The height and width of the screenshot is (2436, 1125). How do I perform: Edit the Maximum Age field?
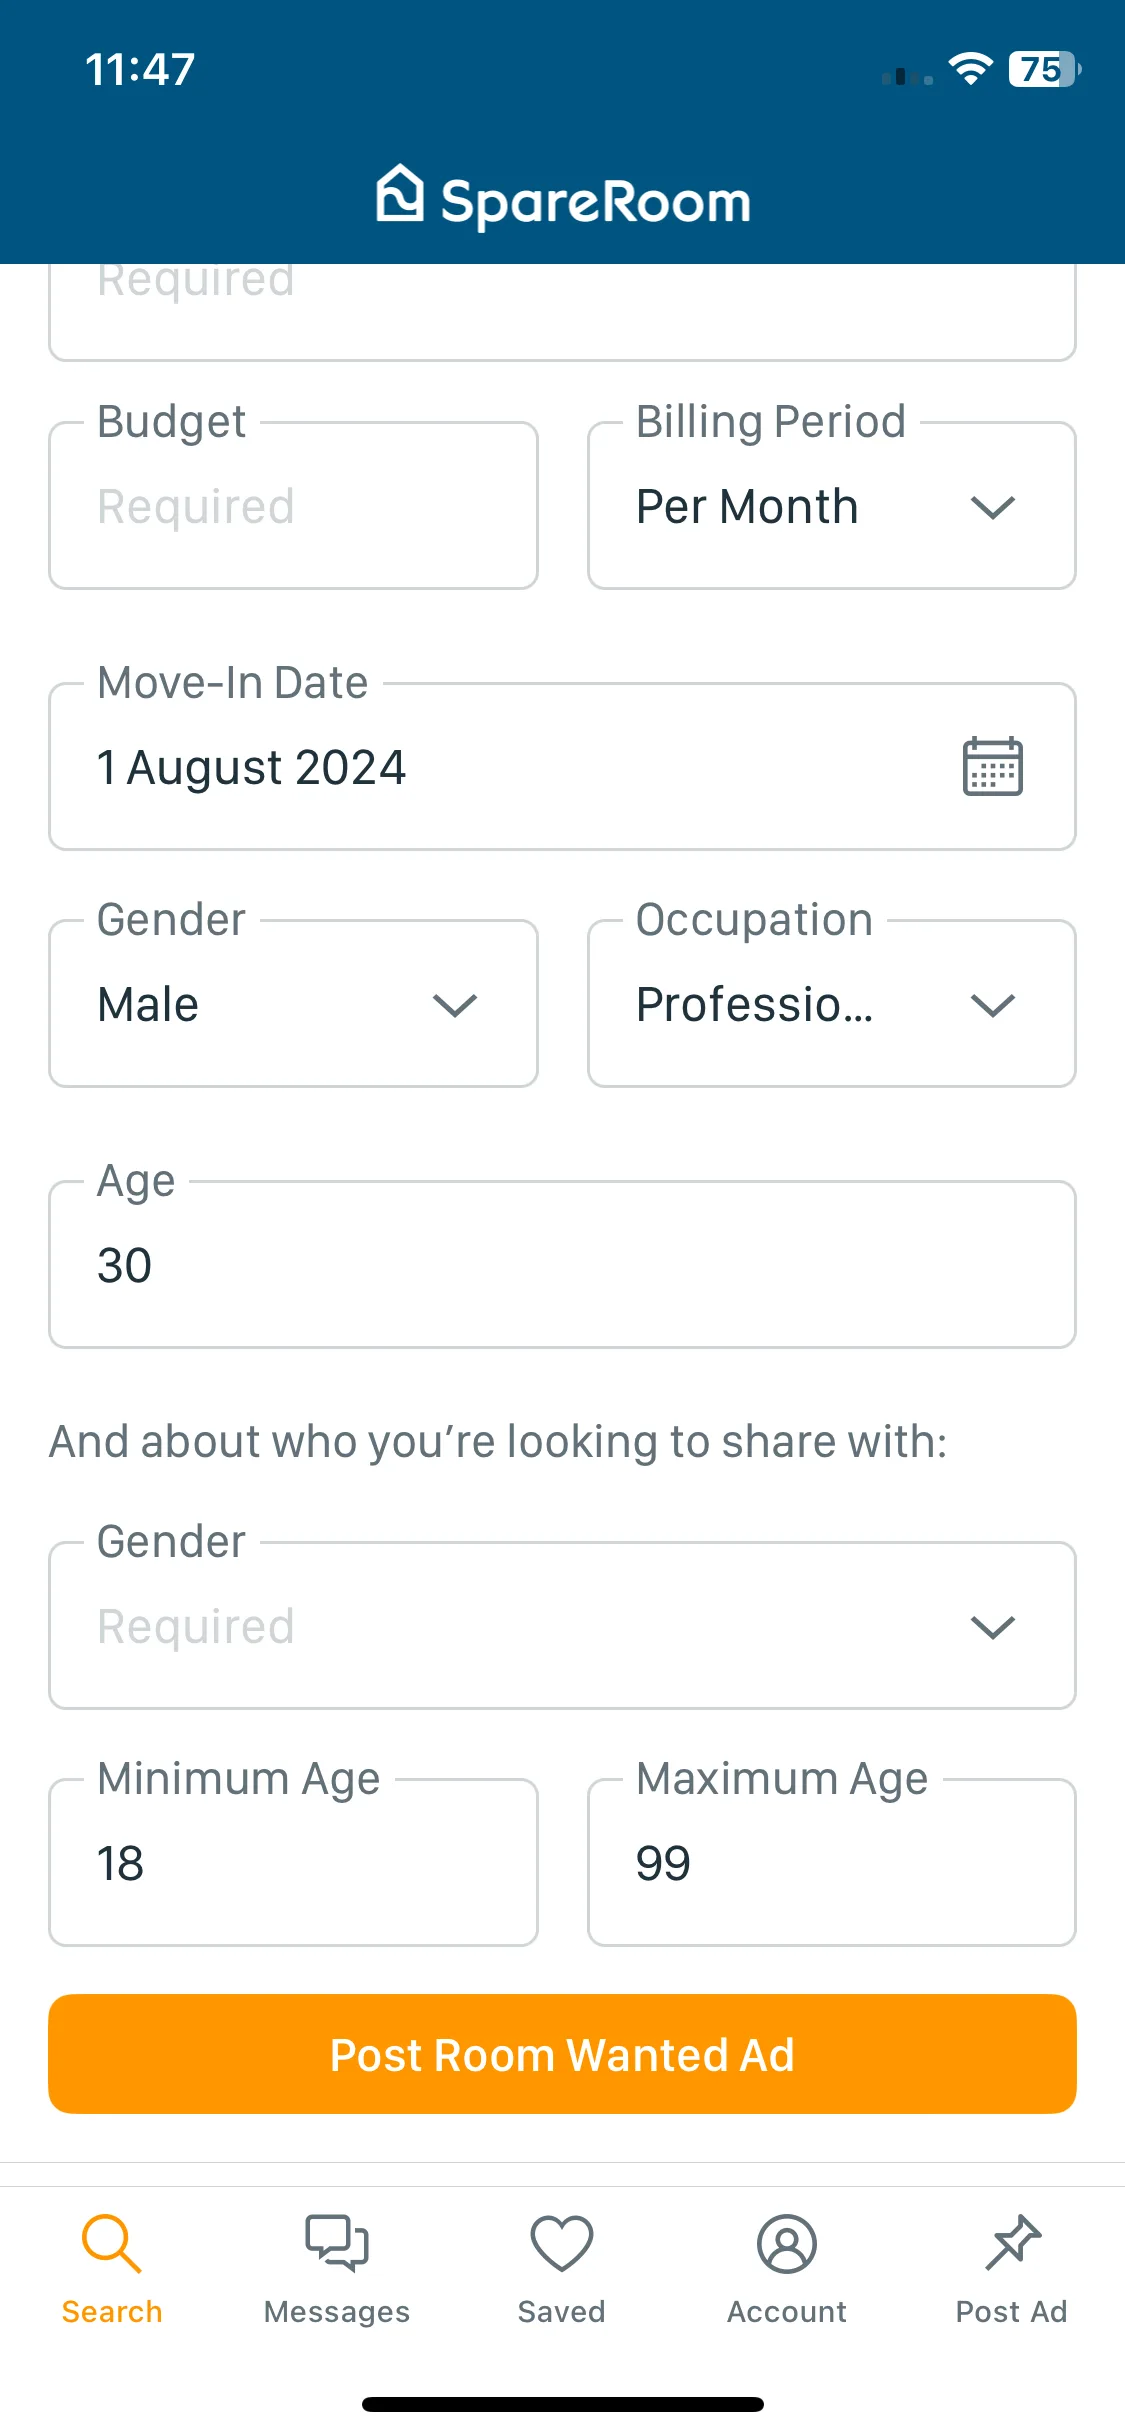[x=832, y=1863]
